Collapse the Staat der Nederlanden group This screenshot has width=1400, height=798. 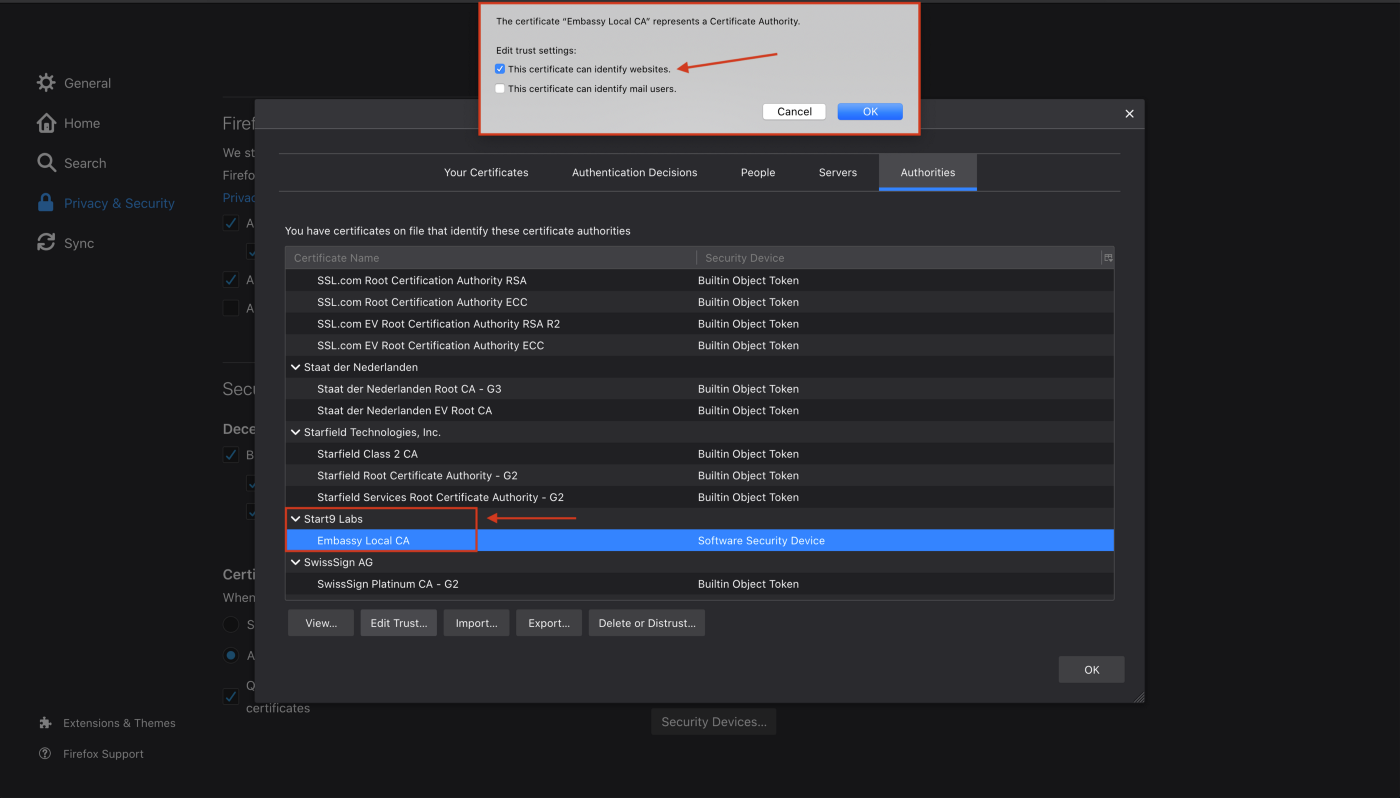[296, 367]
